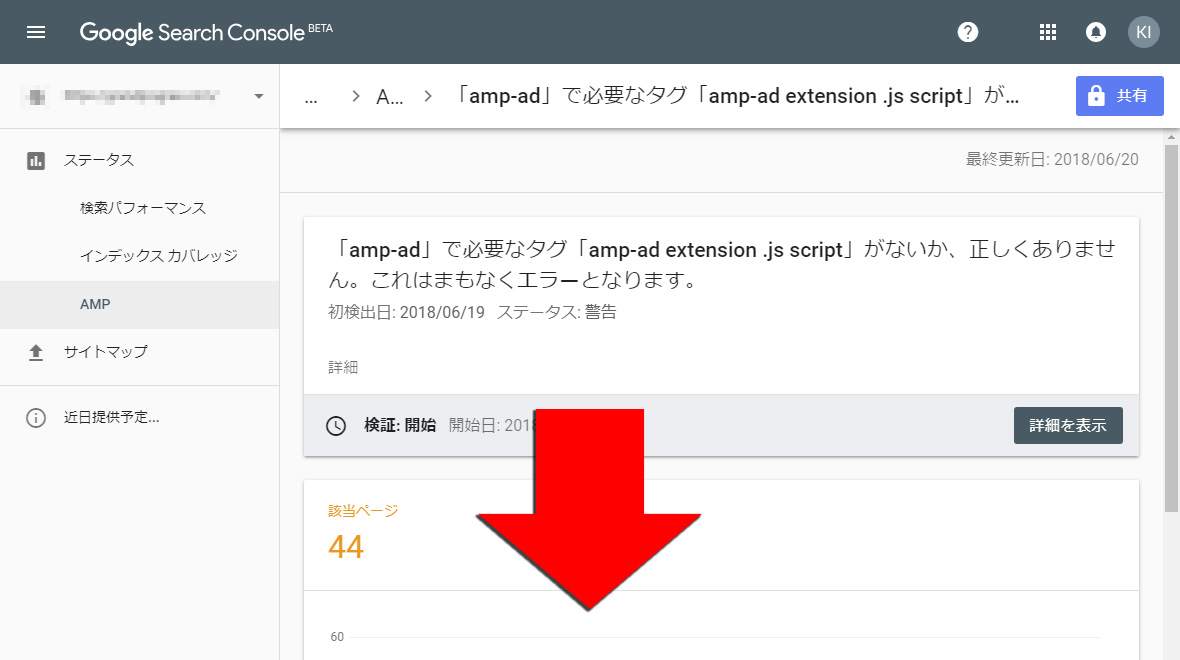Click the vertical page scrollbar
This screenshot has width=1180, height=660.
[x=1171, y=330]
